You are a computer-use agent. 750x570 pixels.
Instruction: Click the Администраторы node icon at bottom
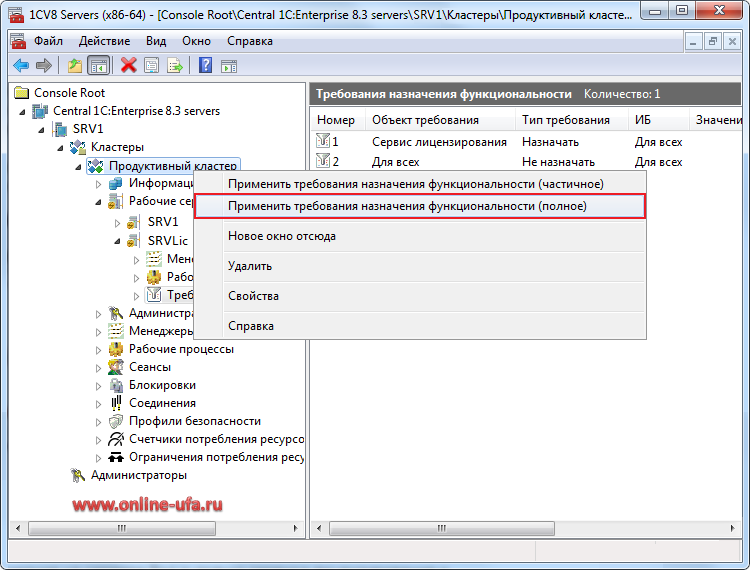click(x=77, y=475)
